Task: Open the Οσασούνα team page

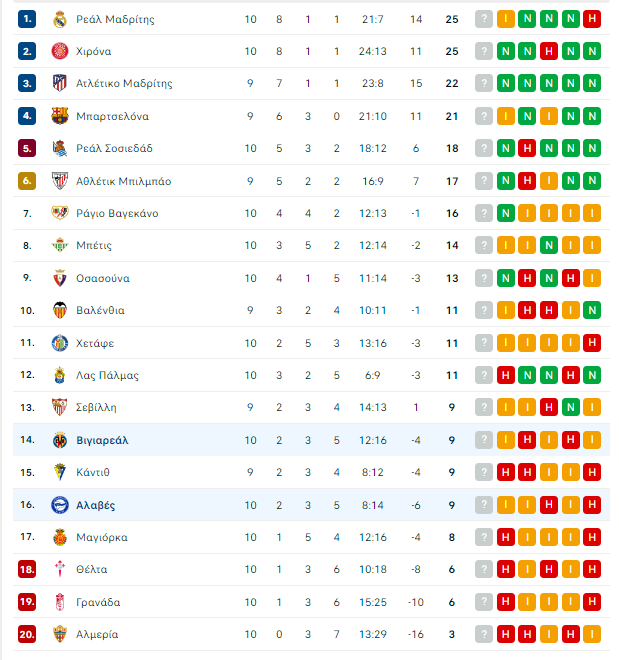Action: (103, 278)
